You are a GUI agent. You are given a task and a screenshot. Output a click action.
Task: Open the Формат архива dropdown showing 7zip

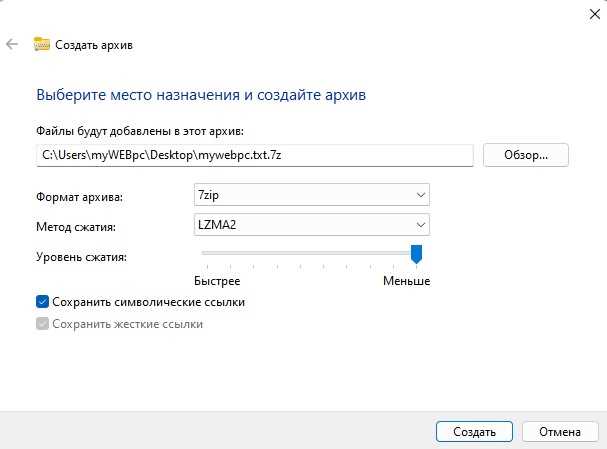312,195
